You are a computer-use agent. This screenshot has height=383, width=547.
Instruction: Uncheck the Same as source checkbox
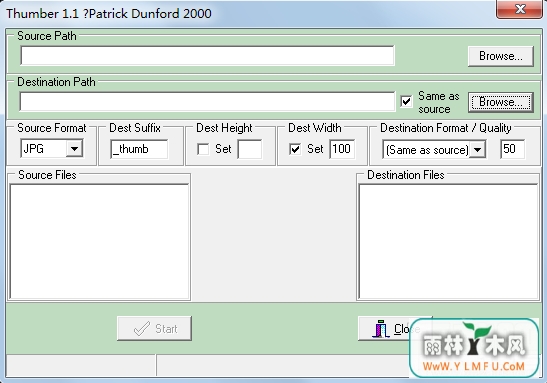406,102
